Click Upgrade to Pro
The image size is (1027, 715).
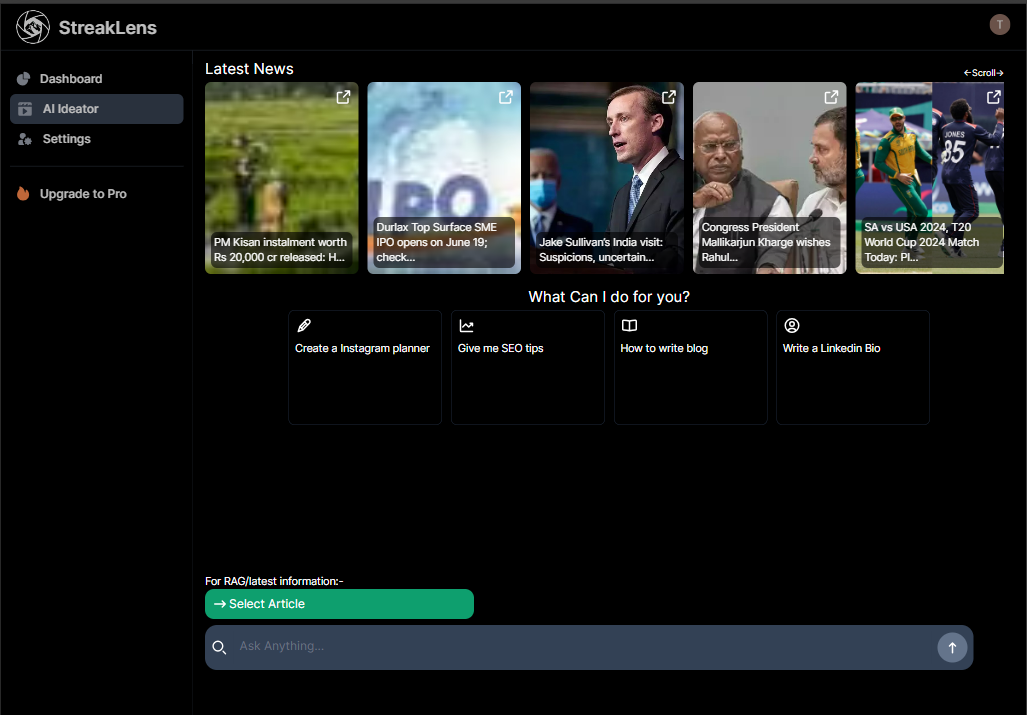[82, 194]
